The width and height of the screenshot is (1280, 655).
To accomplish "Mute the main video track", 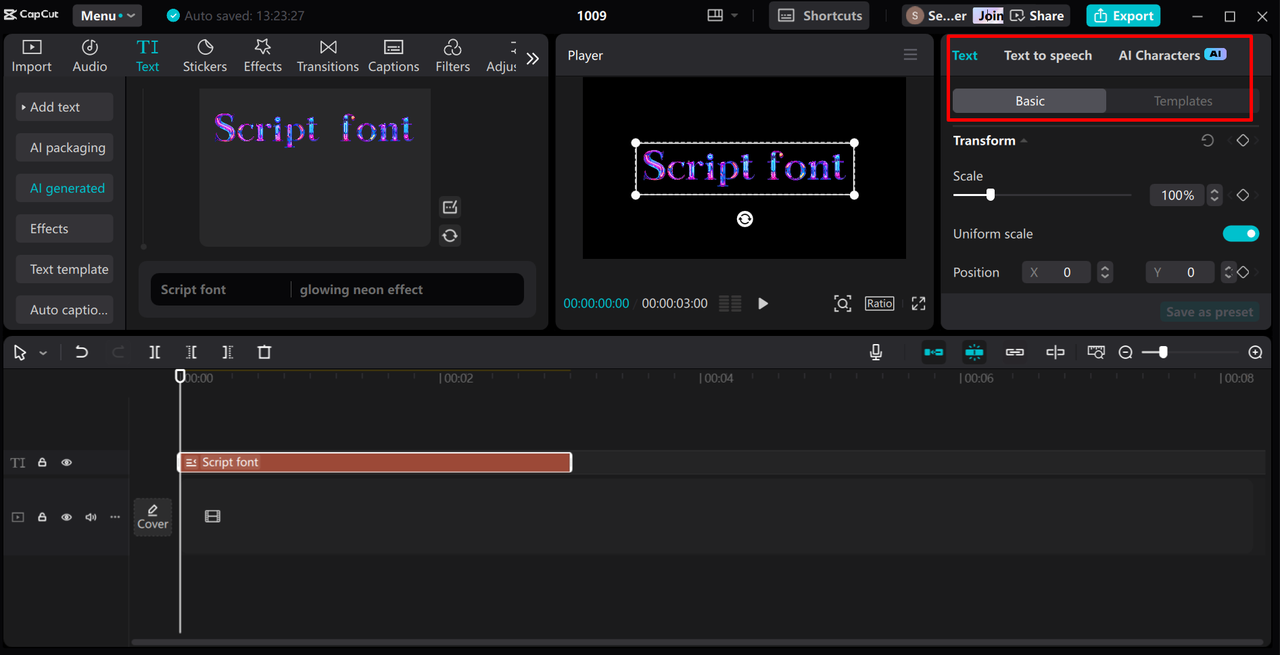I will 91,517.
